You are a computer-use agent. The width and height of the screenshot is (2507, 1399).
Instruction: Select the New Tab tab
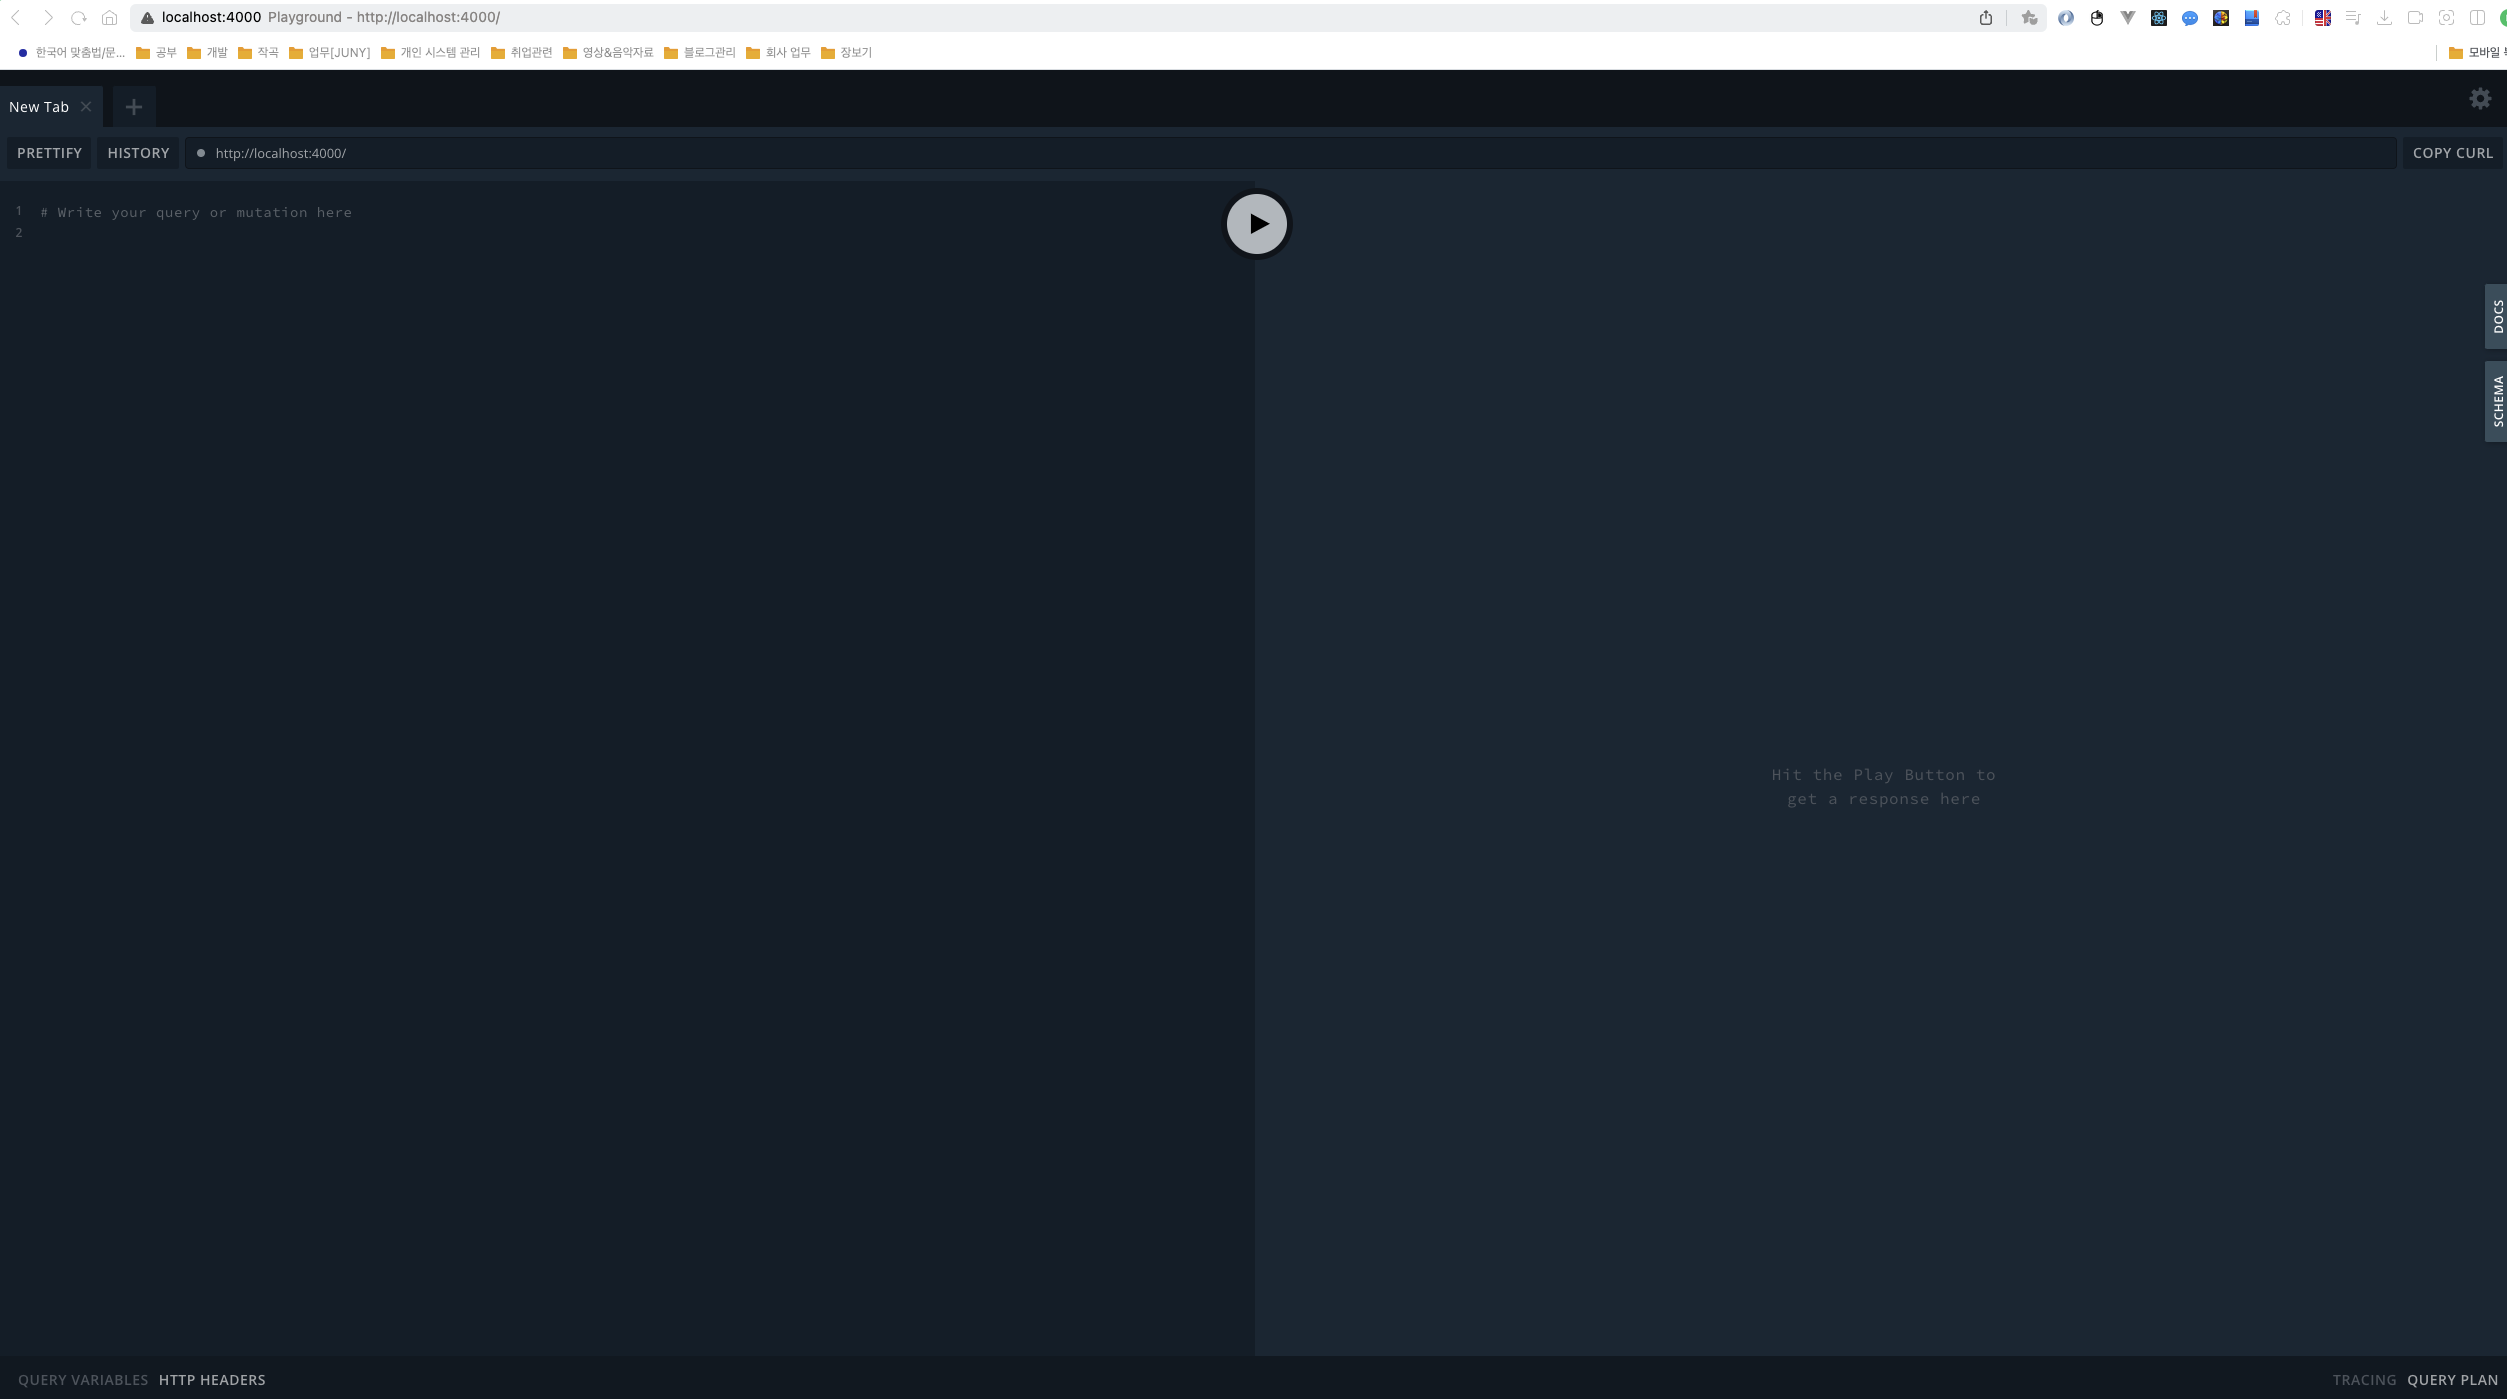[x=39, y=107]
